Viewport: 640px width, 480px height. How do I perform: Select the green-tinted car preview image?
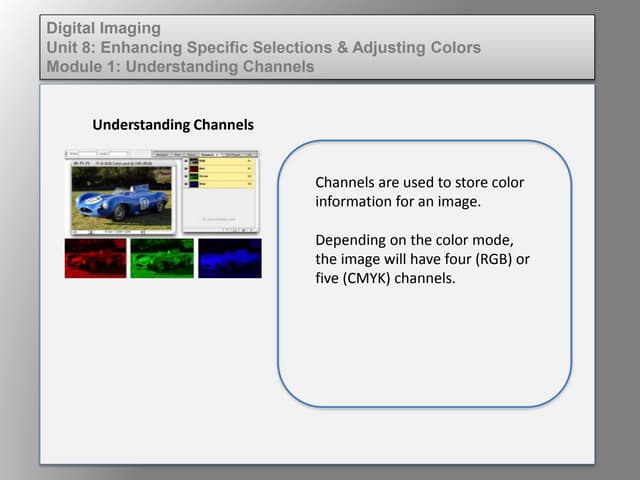tap(162, 258)
